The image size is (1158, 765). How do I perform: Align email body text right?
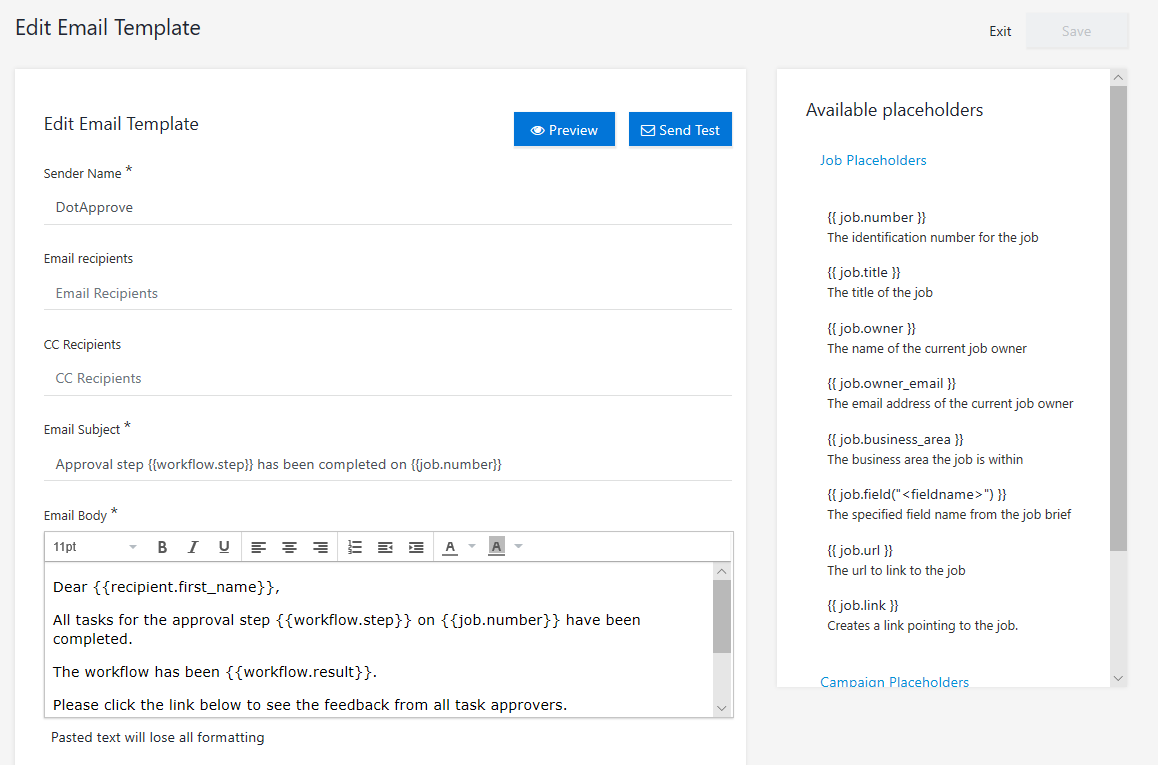321,547
